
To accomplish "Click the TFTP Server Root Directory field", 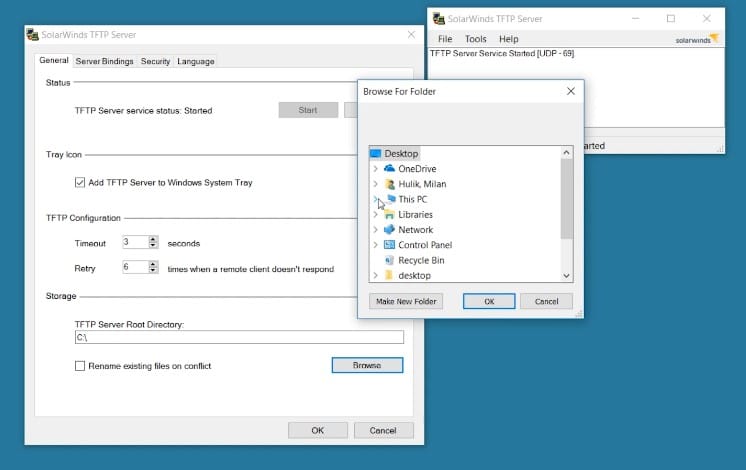I will (239, 337).
